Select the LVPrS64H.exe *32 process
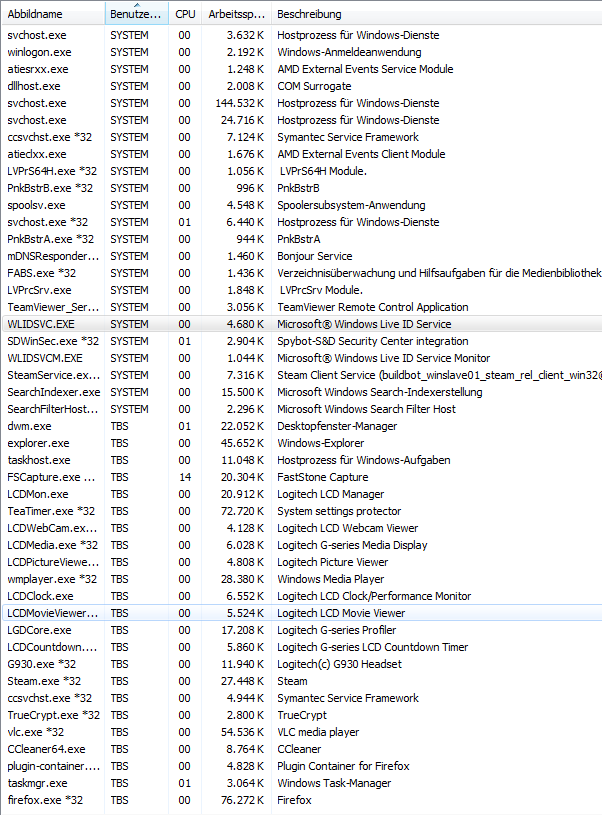The width and height of the screenshot is (602, 815). coord(302,171)
